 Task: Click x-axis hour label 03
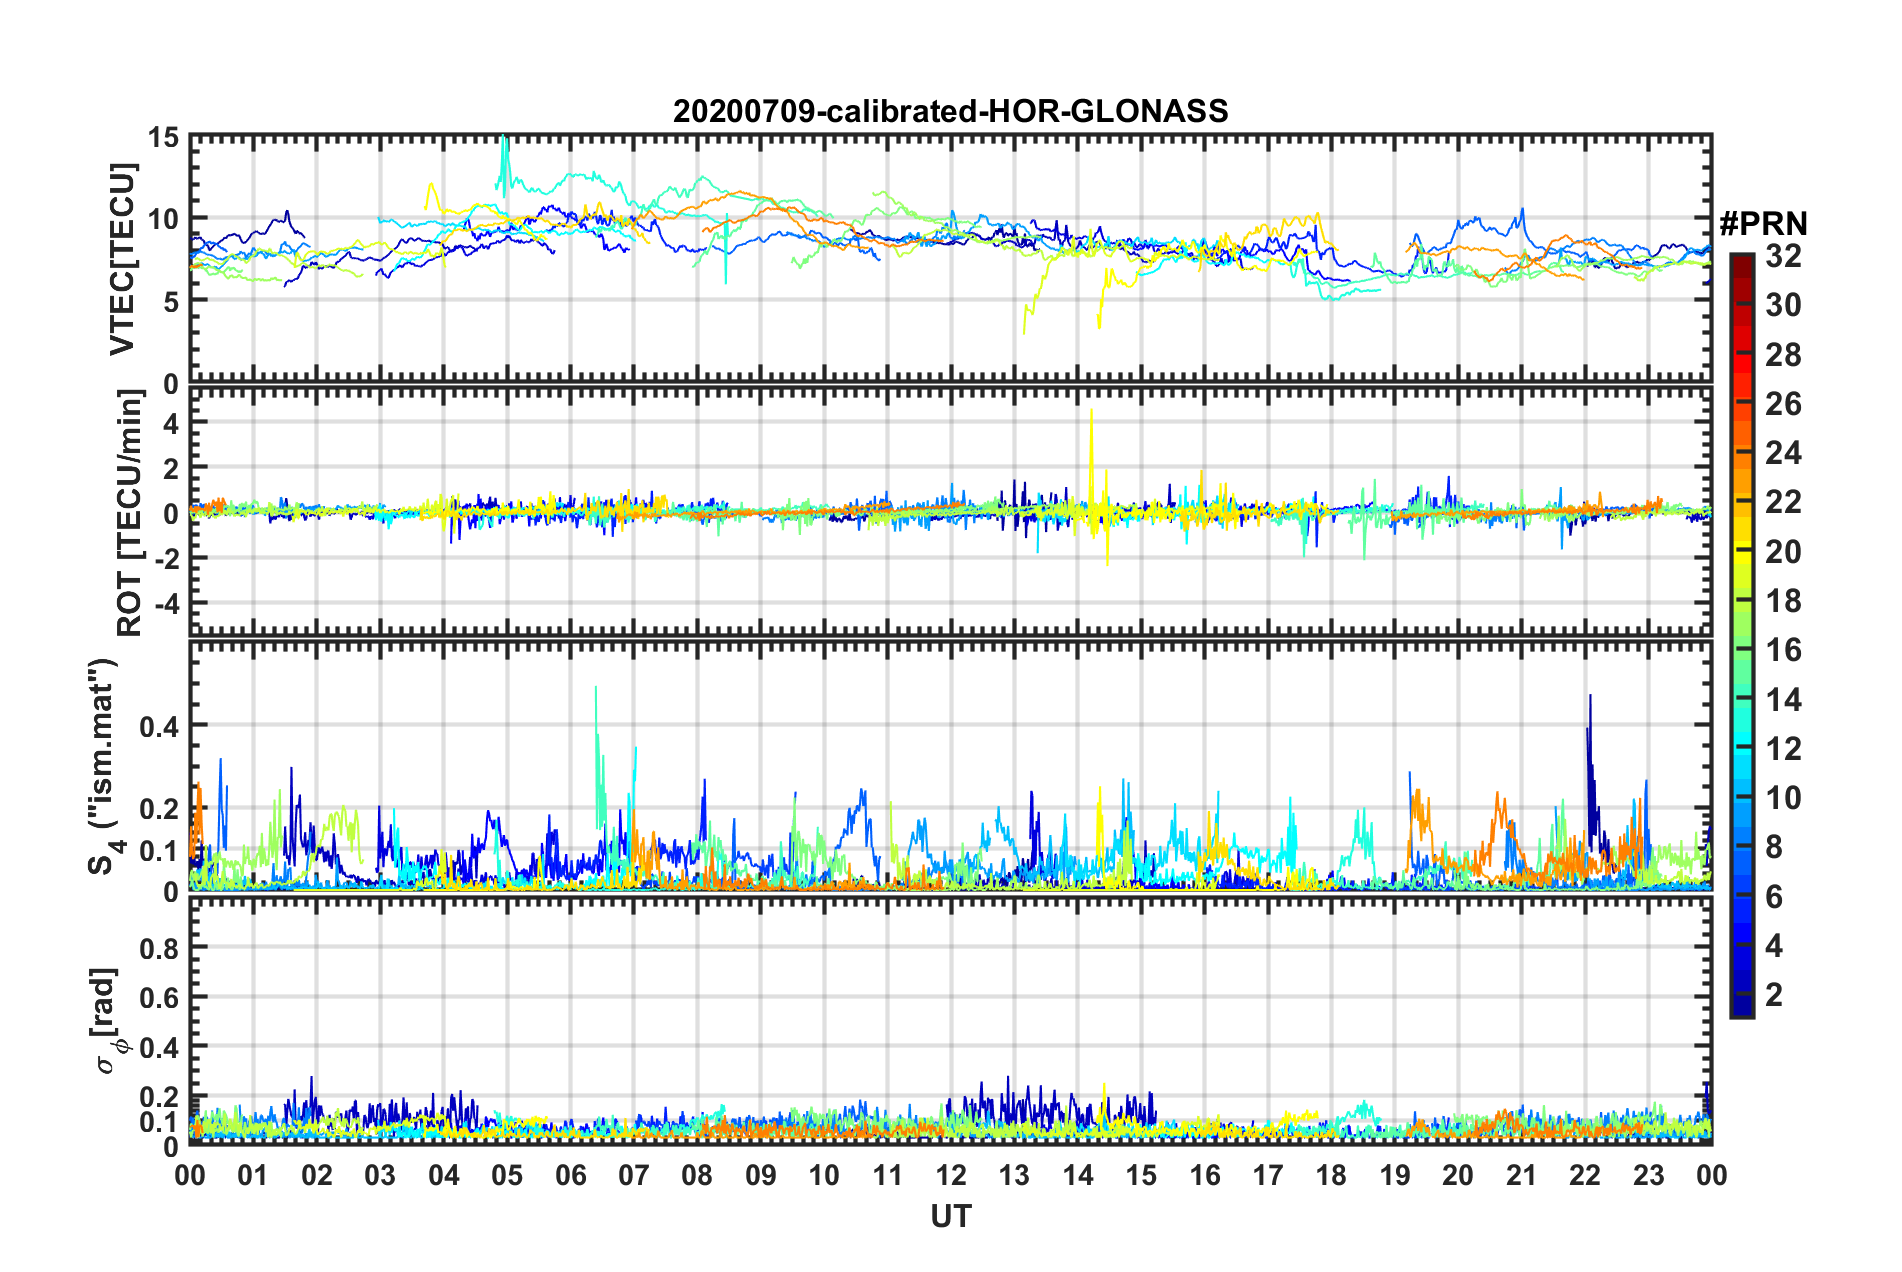pyautogui.click(x=380, y=1176)
